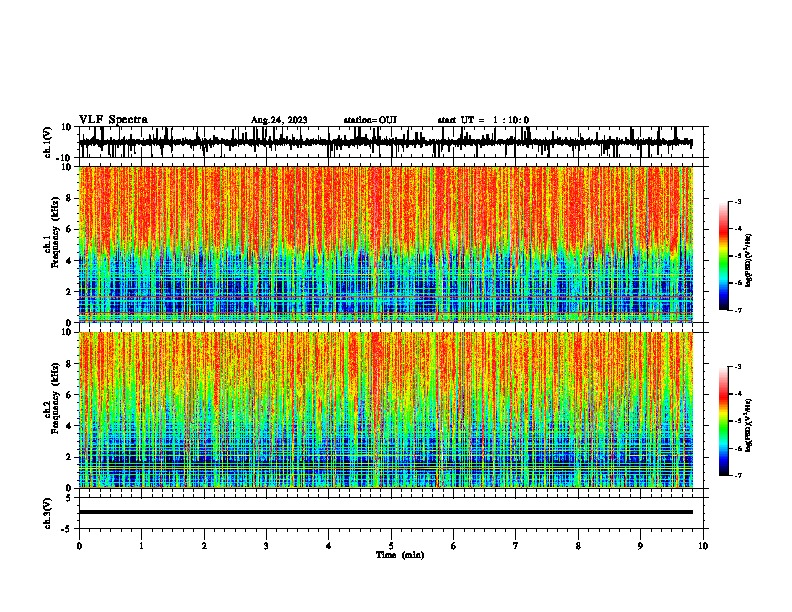Click the "10" kHz tick on ch.1 frequency axis
Screen dimensions: 792x612
(67, 167)
